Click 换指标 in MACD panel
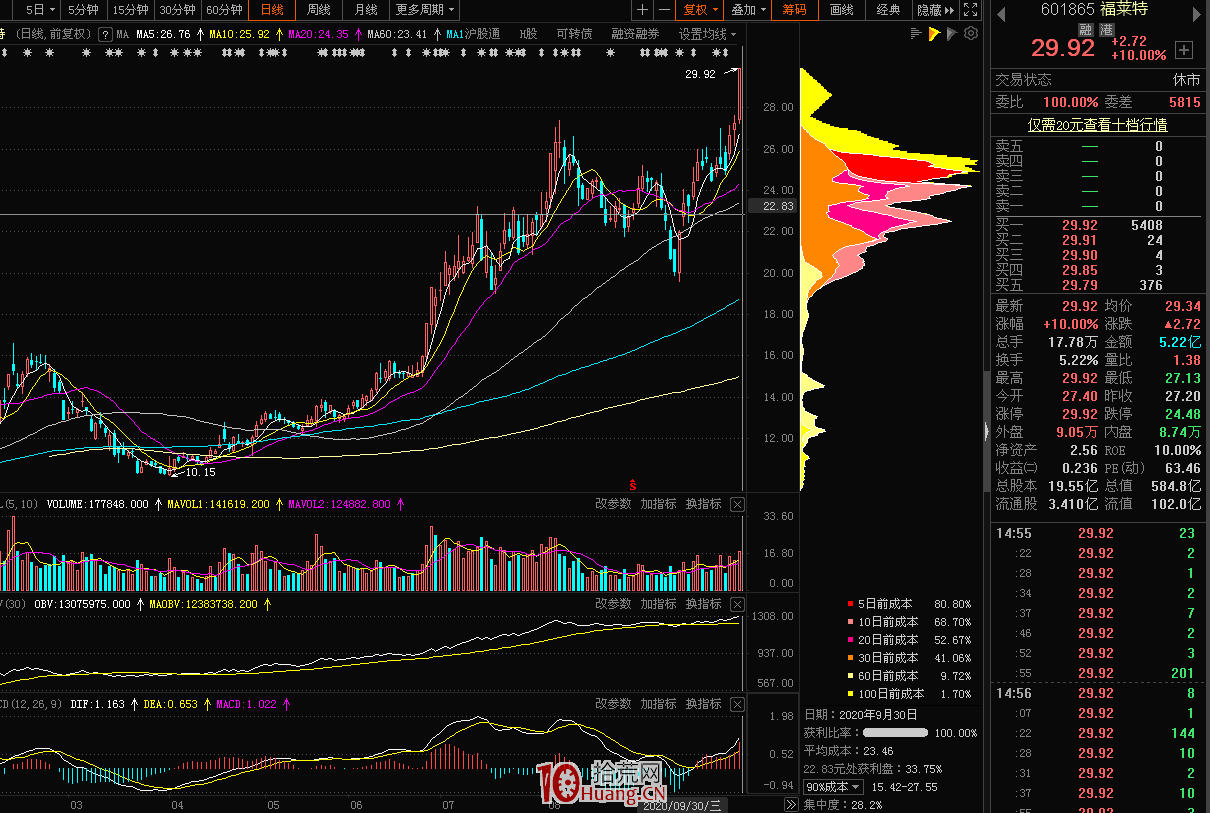 [704, 704]
